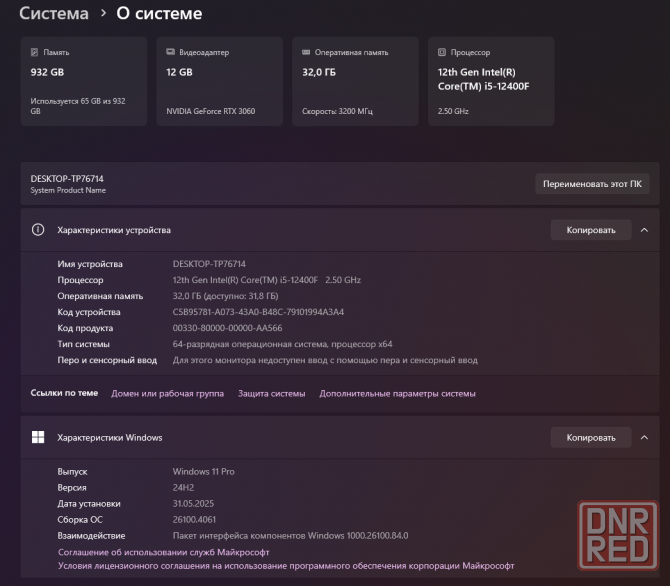Viewport: 670px width, 586px height.
Task: Click the Windows logo icon
Action: [38, 437]
